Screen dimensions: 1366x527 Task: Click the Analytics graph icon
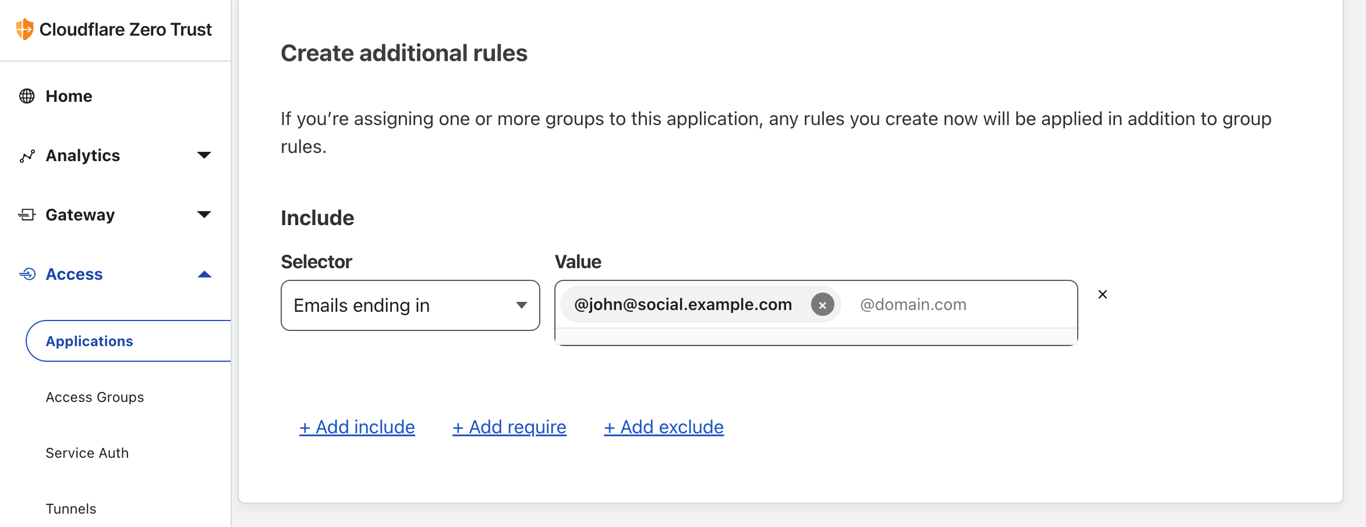tap(27, 156)
